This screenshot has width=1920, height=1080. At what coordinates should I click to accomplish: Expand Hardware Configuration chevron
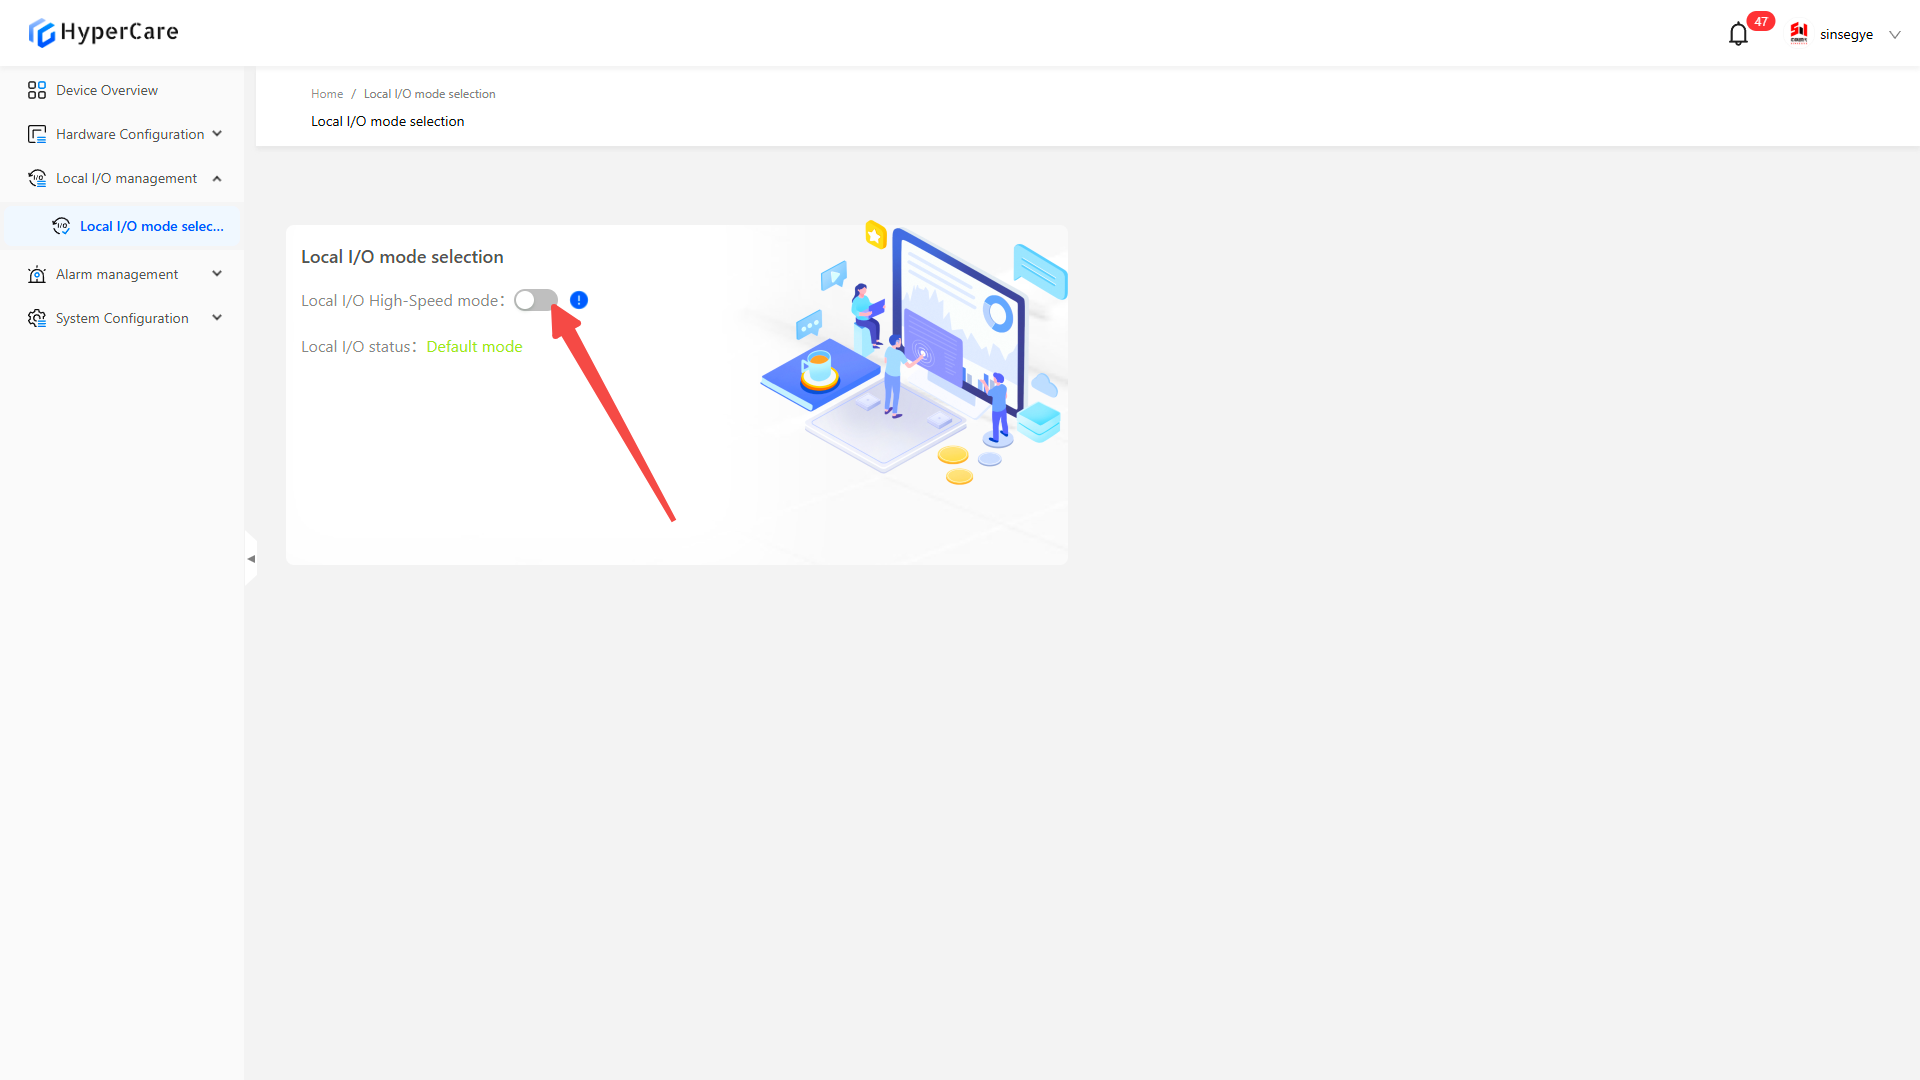click(217, 134)
